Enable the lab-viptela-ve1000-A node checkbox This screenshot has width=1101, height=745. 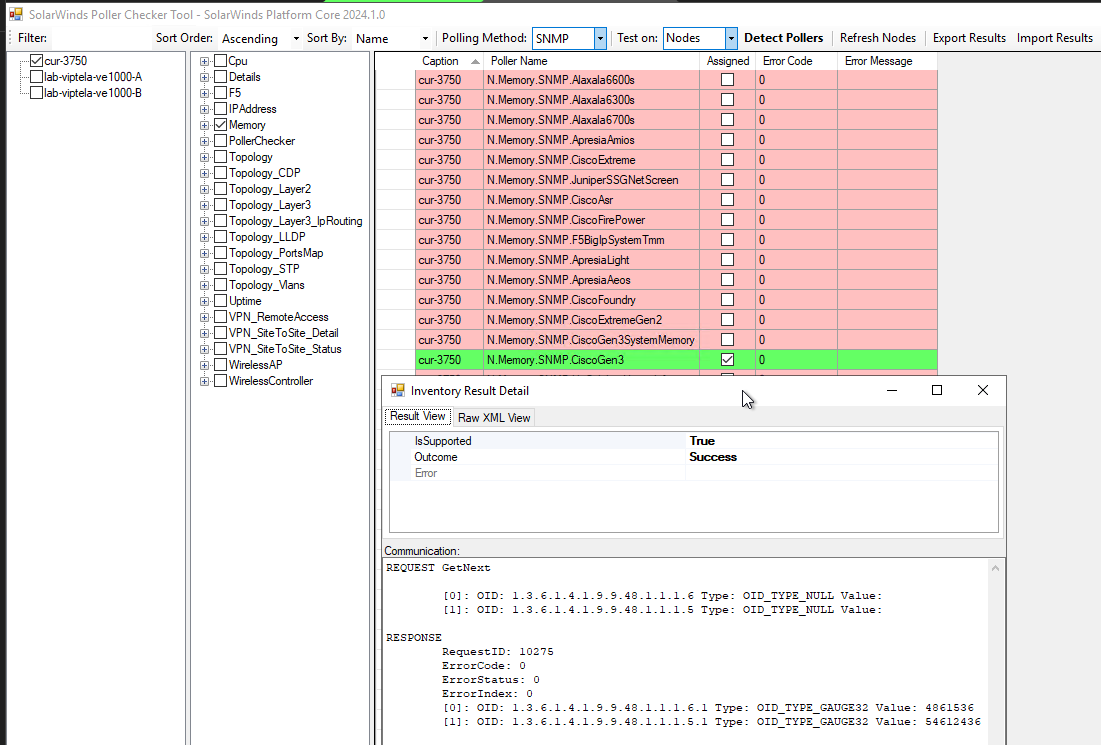34,76
